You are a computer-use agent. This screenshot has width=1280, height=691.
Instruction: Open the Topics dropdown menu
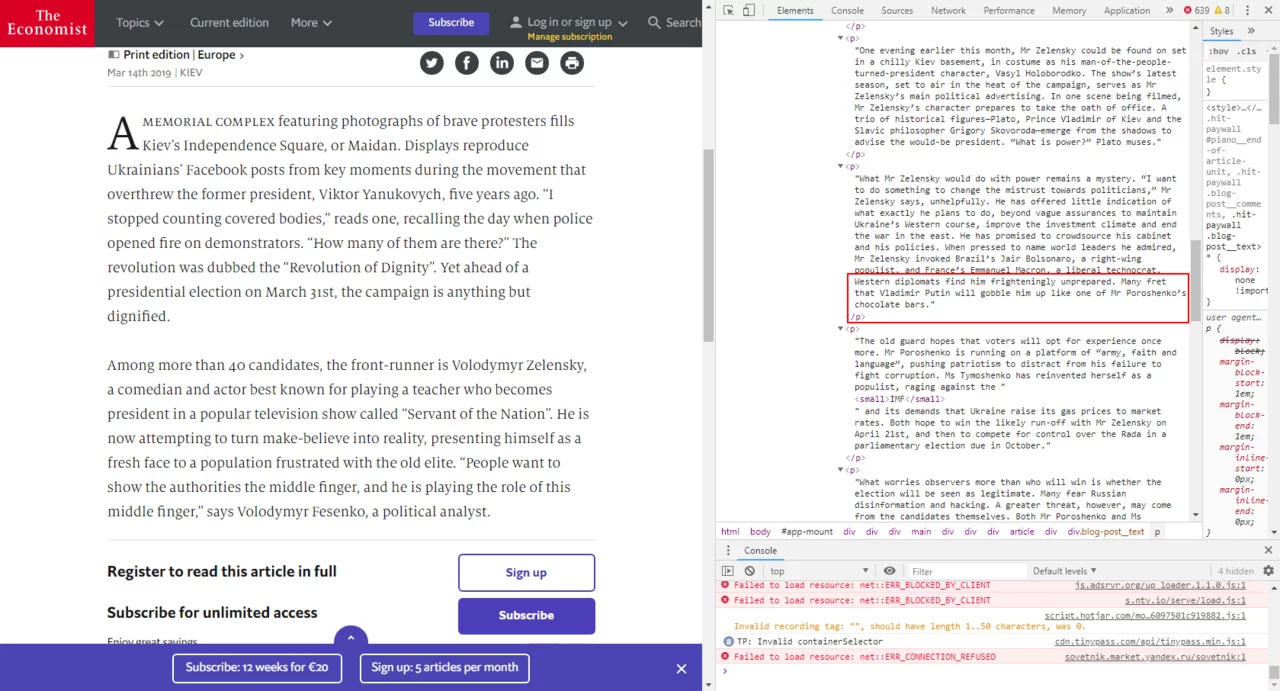pos(140,22)
